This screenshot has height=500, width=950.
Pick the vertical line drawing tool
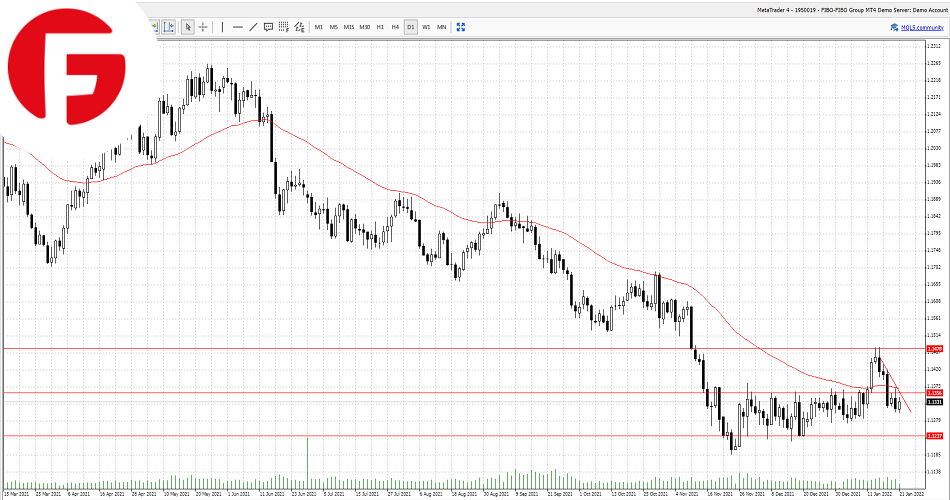pos(222,27)
